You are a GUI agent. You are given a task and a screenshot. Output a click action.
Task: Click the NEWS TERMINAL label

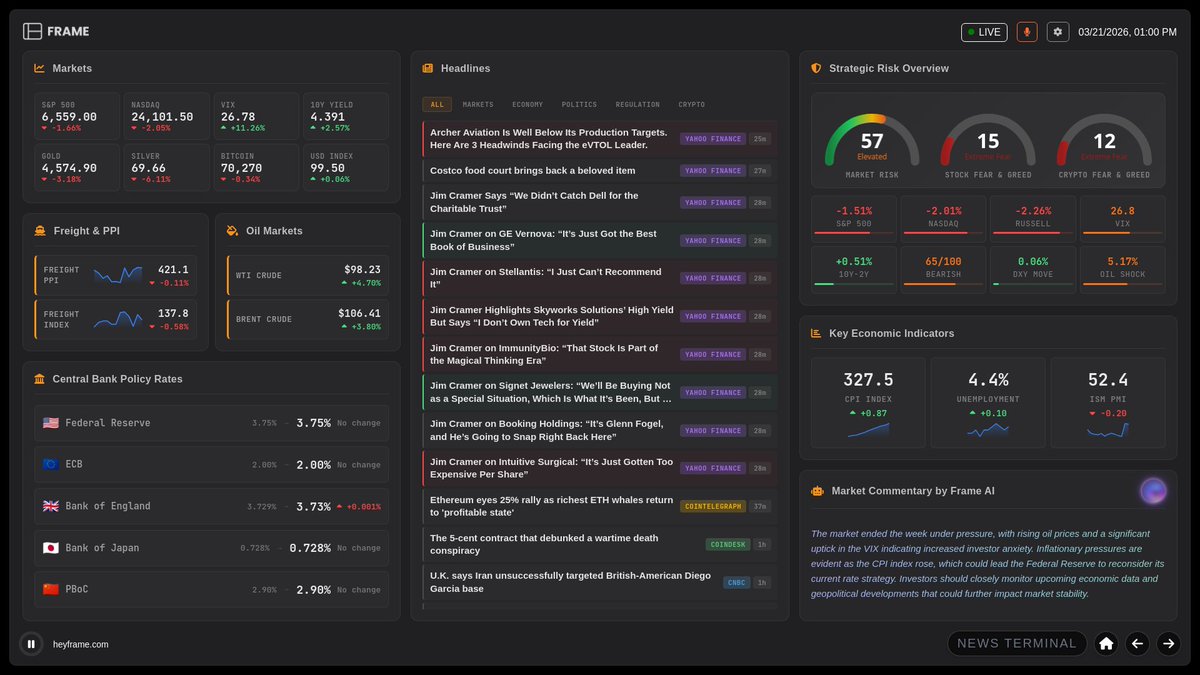click(1017, 643)
